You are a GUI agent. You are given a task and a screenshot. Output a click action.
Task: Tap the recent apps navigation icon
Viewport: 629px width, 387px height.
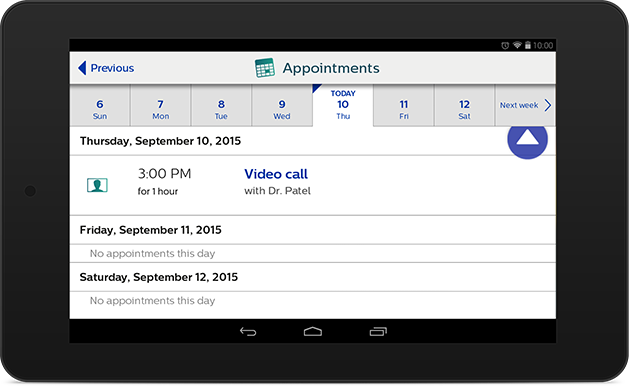pos(378,331)
